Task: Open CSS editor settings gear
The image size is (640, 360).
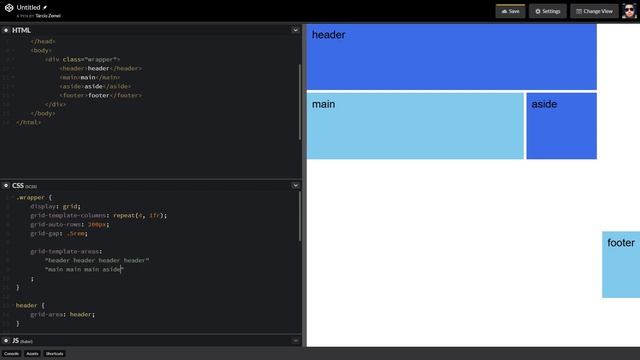Action: [6, 186]
